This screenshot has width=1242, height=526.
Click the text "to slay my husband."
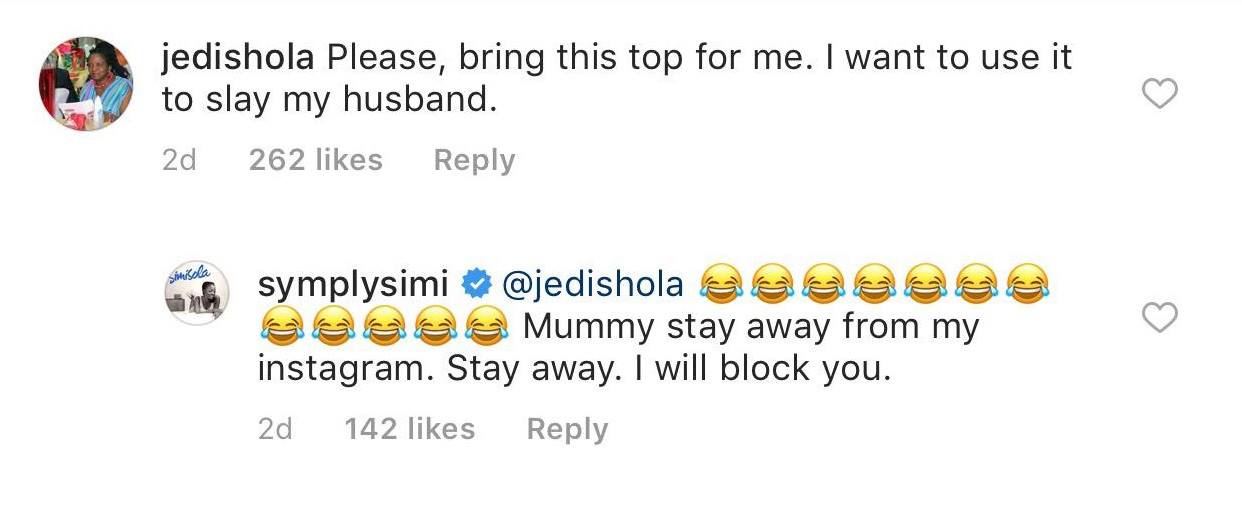329,100
